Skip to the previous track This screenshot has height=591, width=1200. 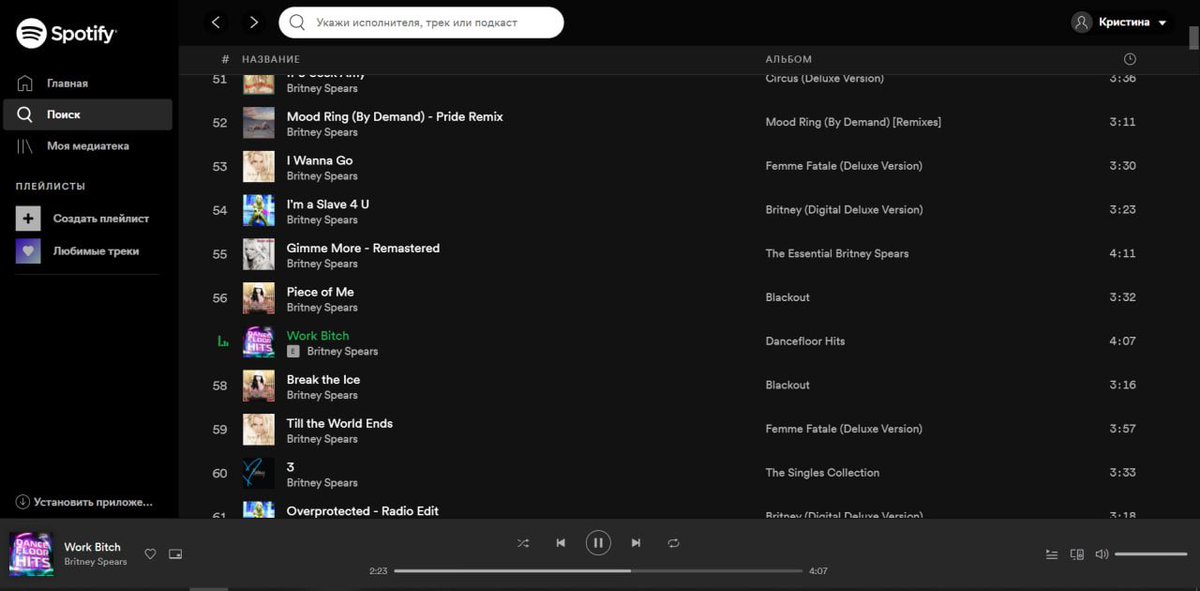click(561, 543)
